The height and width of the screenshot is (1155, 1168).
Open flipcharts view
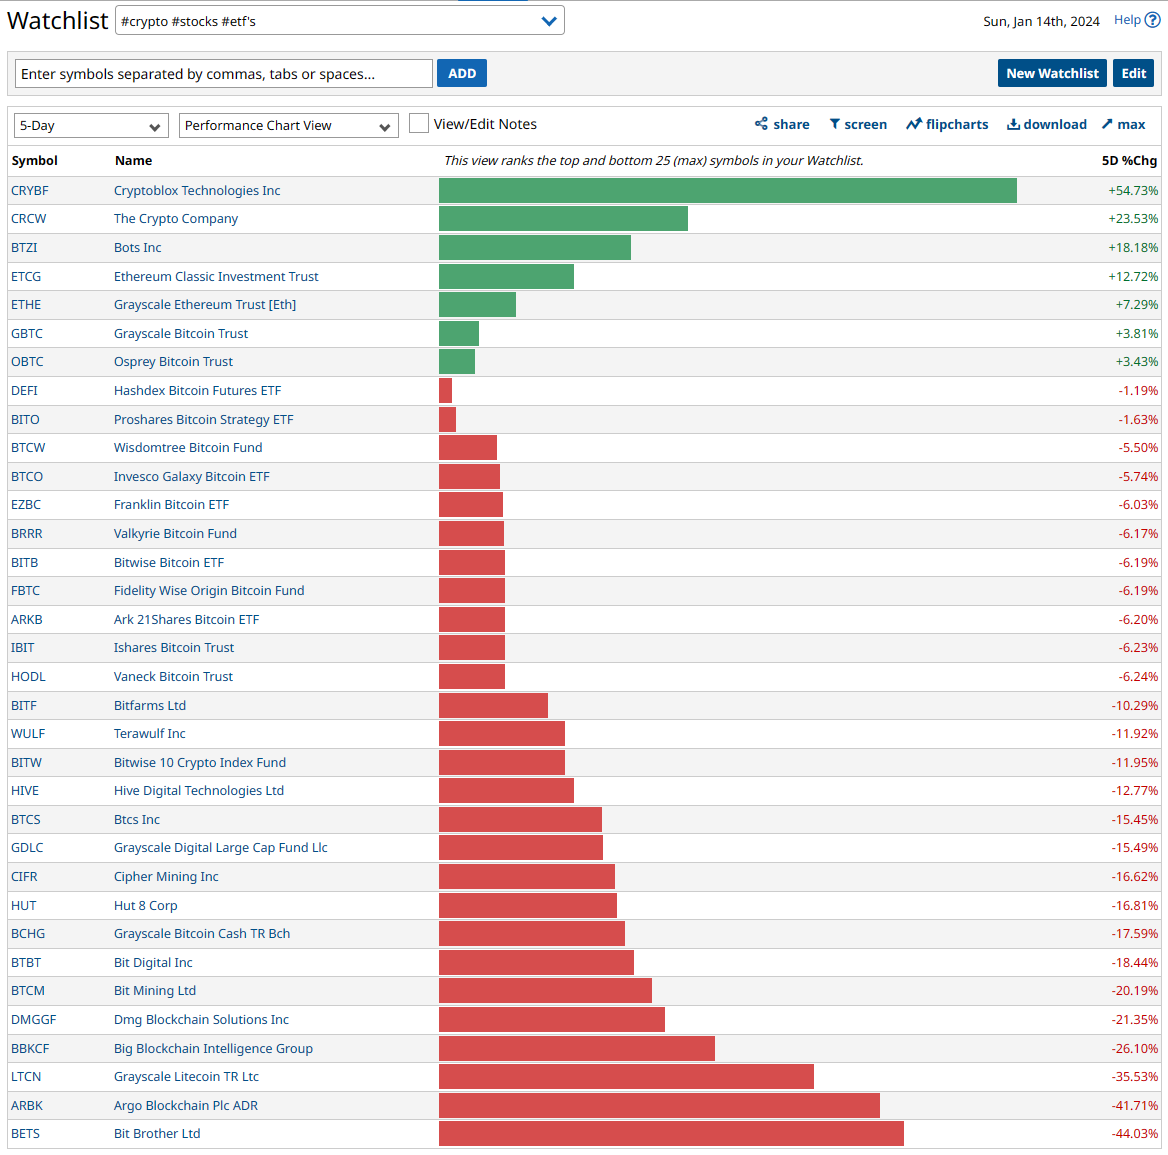tap(947, 124)
